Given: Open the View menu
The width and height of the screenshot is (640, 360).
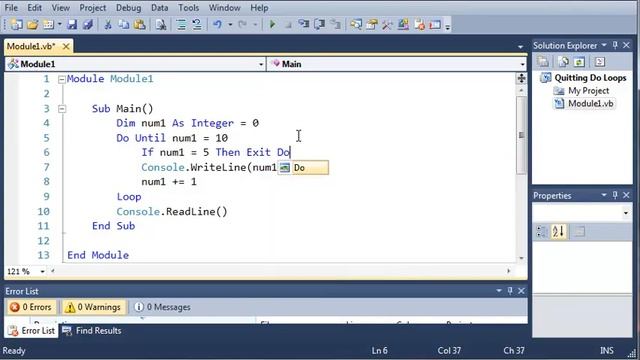Looking at the screenshot, I should (60, 8).
